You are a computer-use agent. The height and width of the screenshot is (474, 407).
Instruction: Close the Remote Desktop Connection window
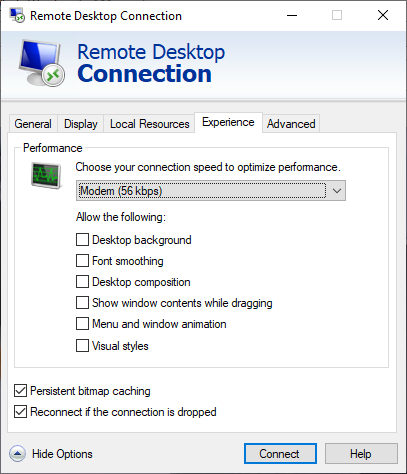[x=383, y=15]
